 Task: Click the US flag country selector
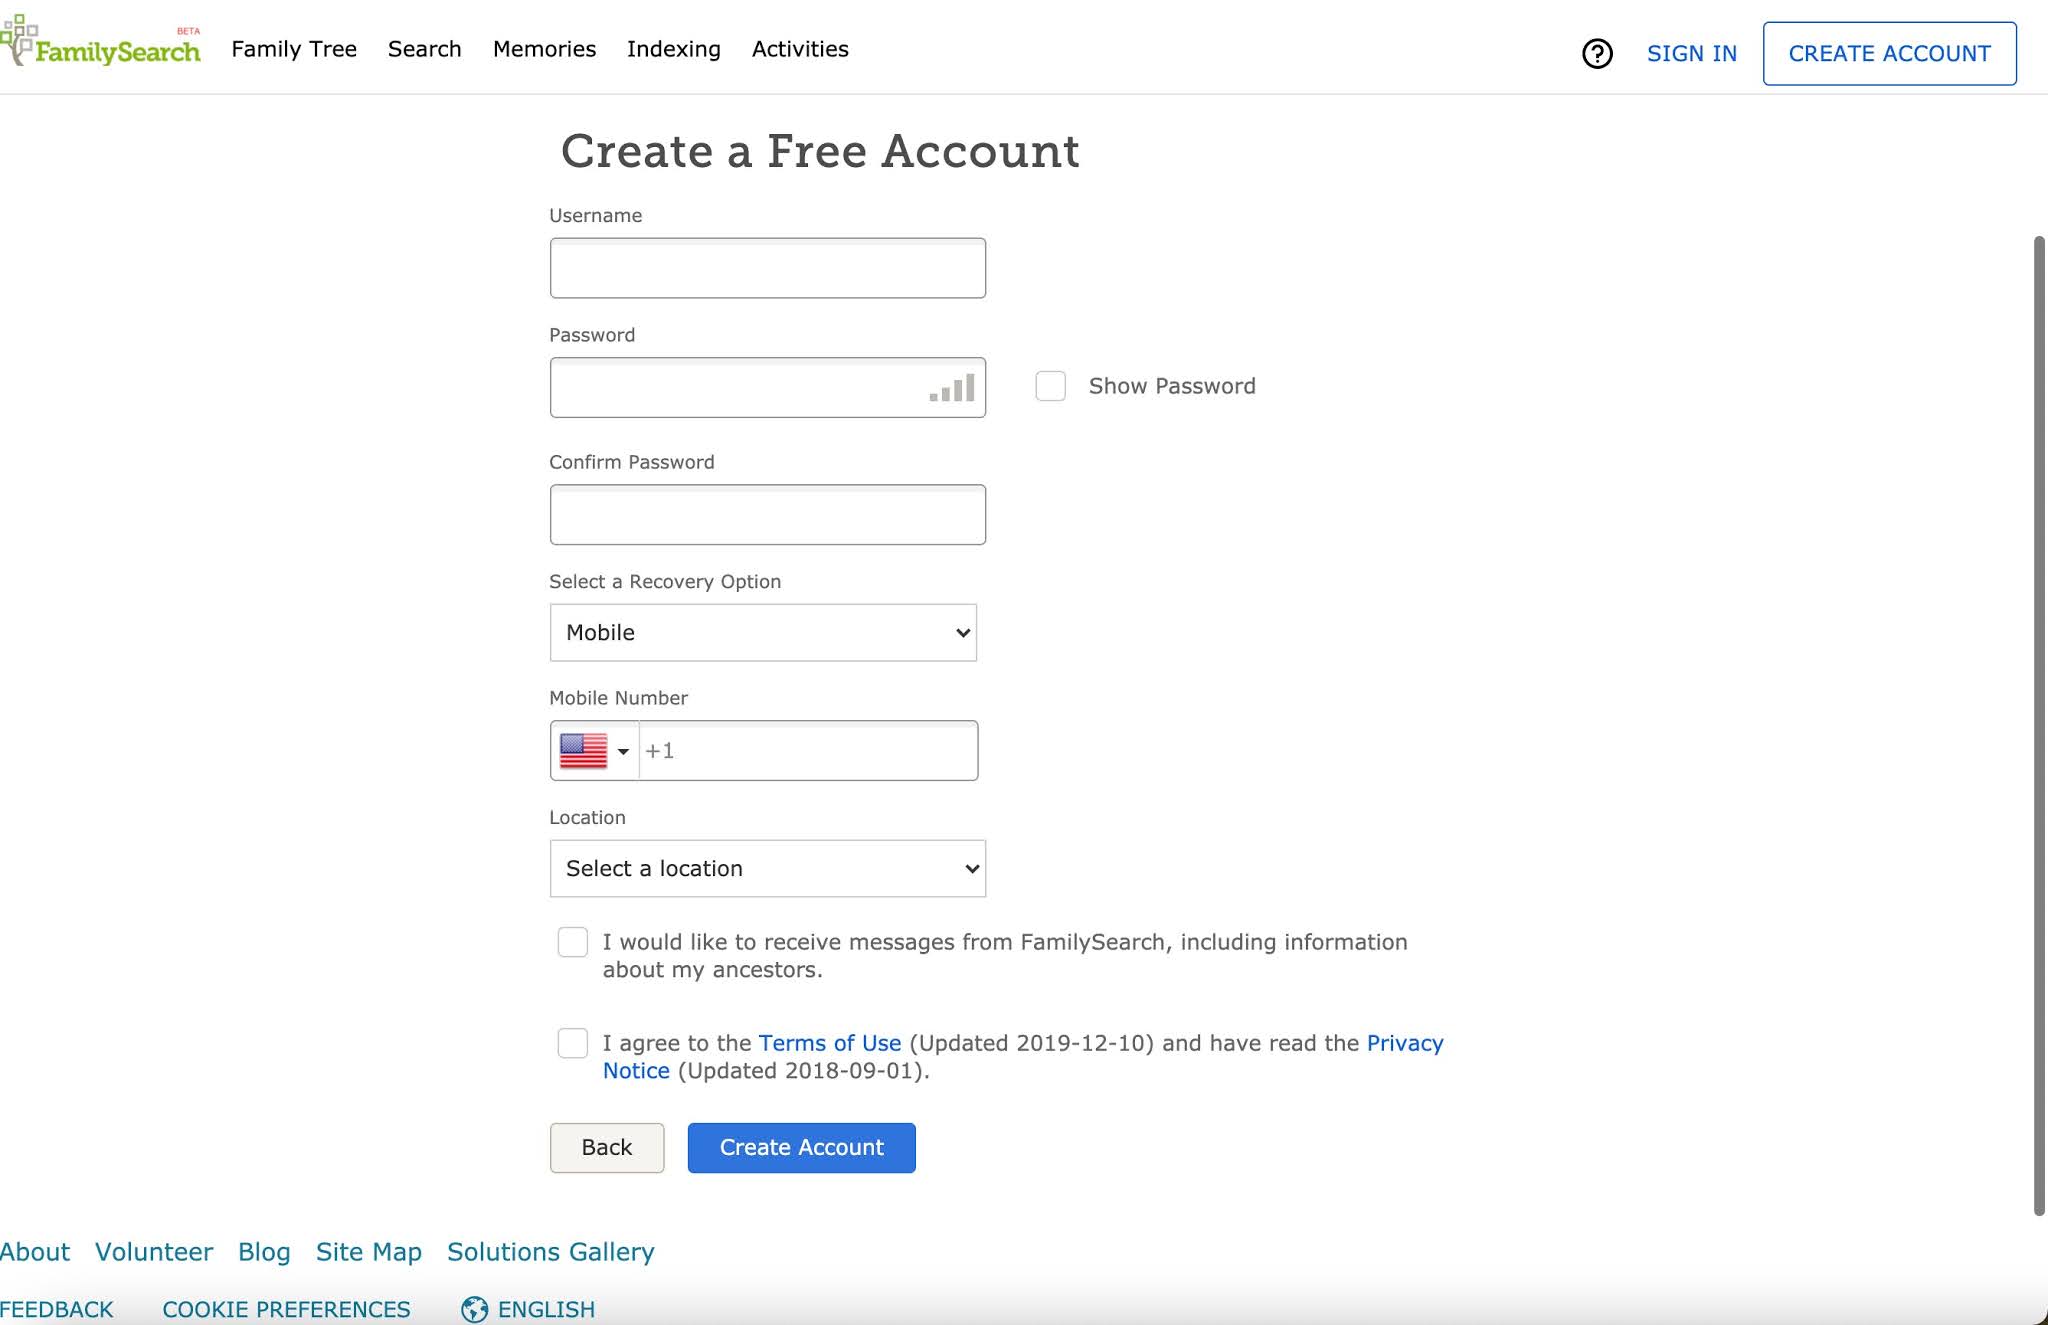click(584, 751)
